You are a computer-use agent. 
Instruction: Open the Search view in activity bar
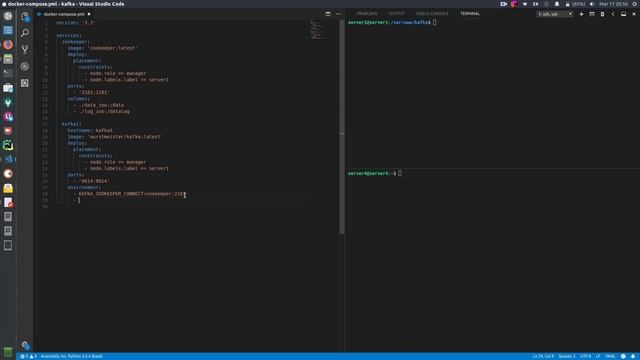(25, 33)
